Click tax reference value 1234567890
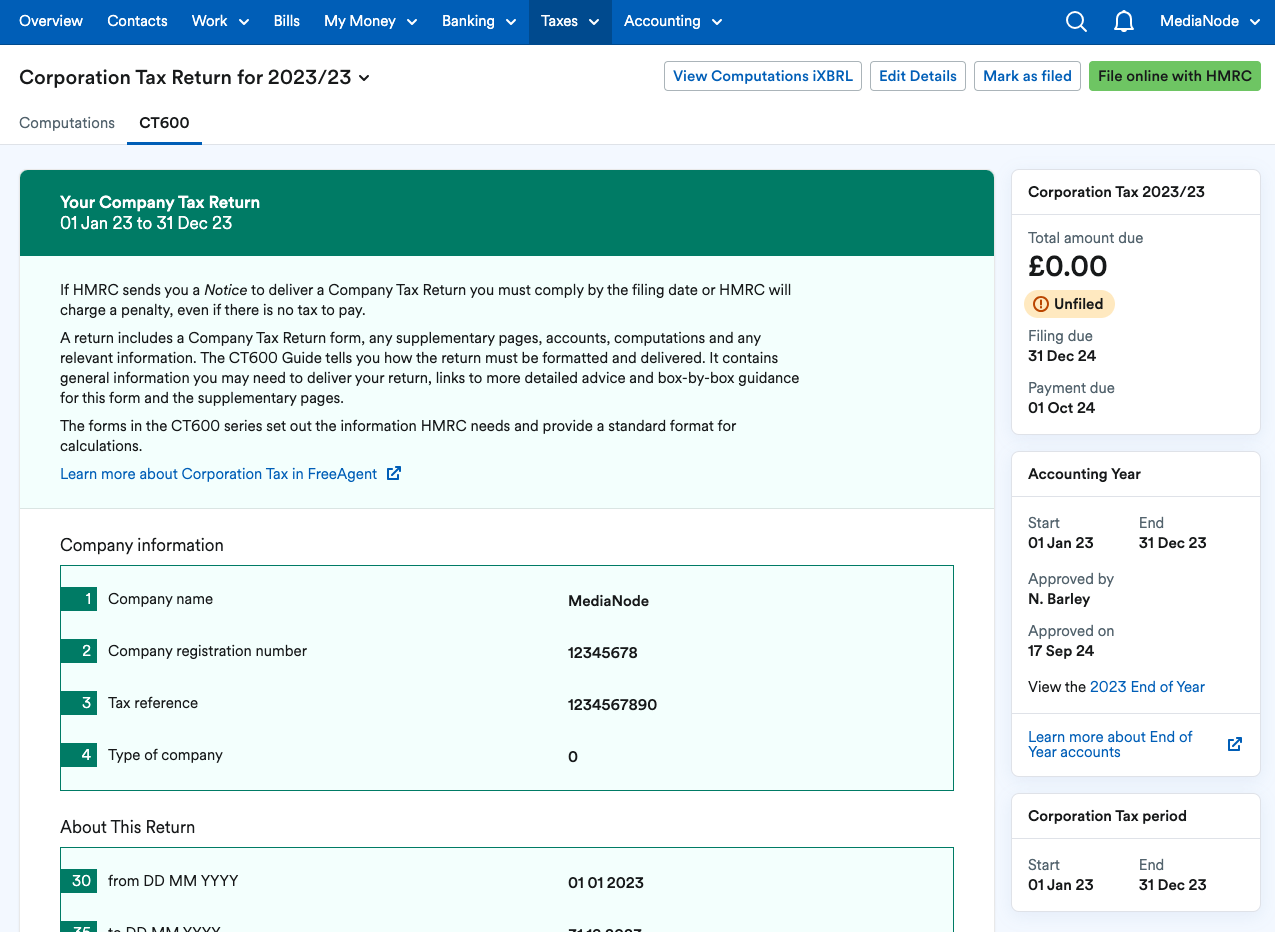Image resolution: width=1275 pixels, height=932 pixels. [x=612, y=705]
